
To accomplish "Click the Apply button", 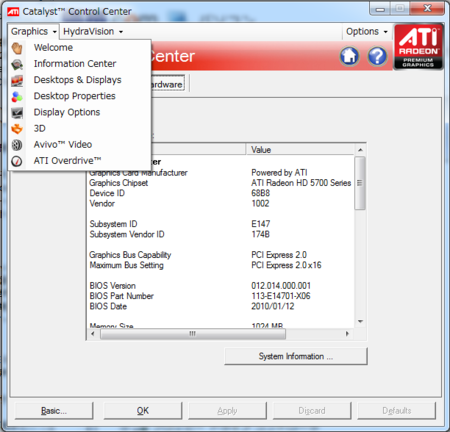I will coord(227,411).
